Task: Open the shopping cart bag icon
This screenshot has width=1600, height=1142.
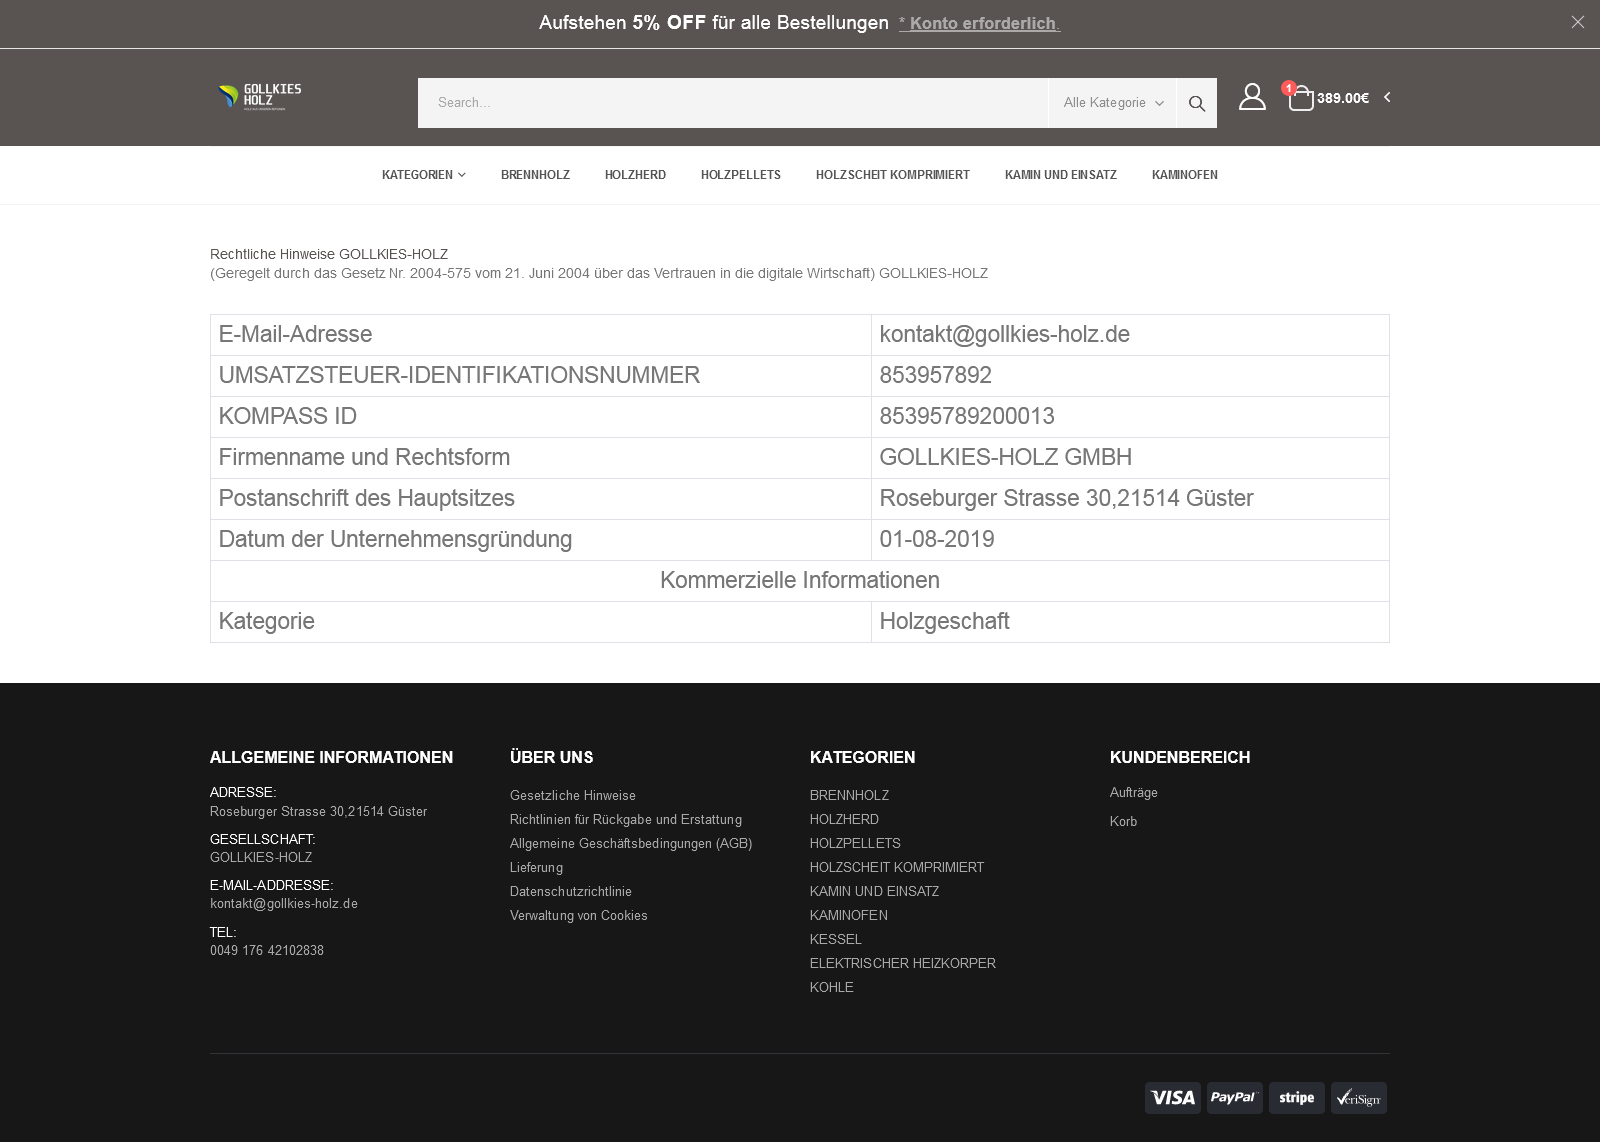Action: [x=1300, y=98]
